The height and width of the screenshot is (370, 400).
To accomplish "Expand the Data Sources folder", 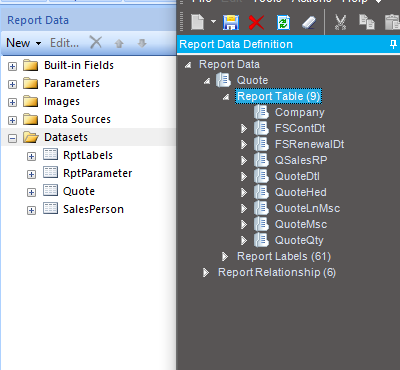I will 12,120.
